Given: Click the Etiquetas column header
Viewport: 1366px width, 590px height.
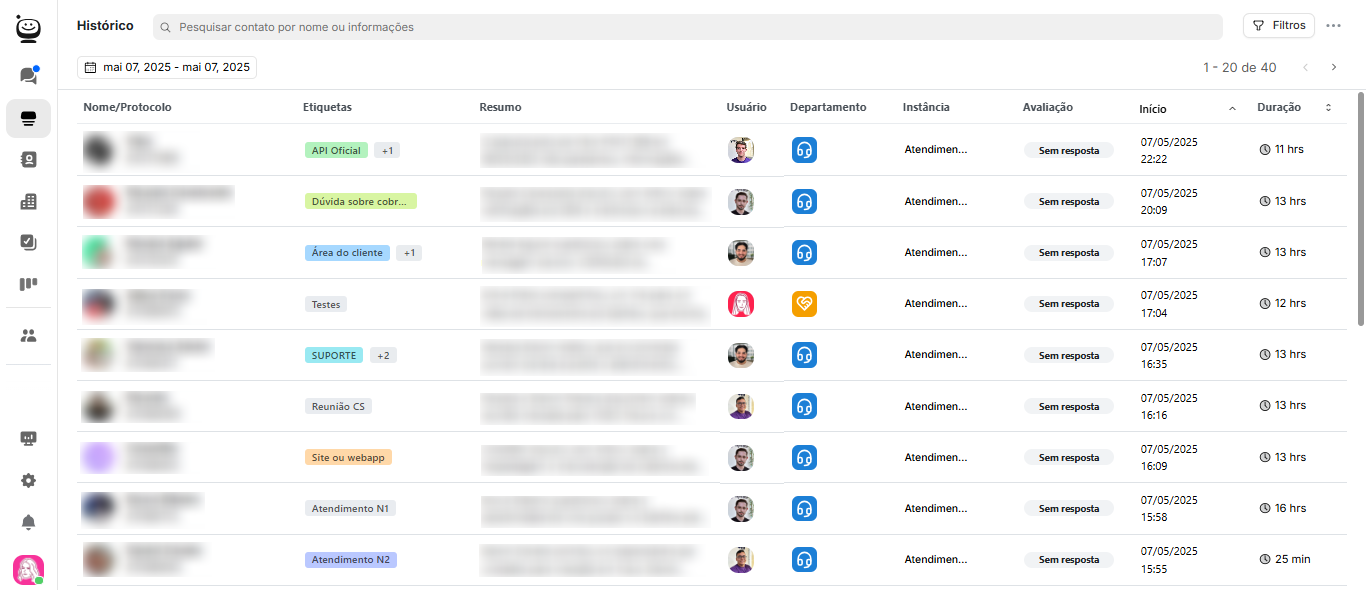Looking at the screenshot, I should pyautogui.click(x=327, y=107).
